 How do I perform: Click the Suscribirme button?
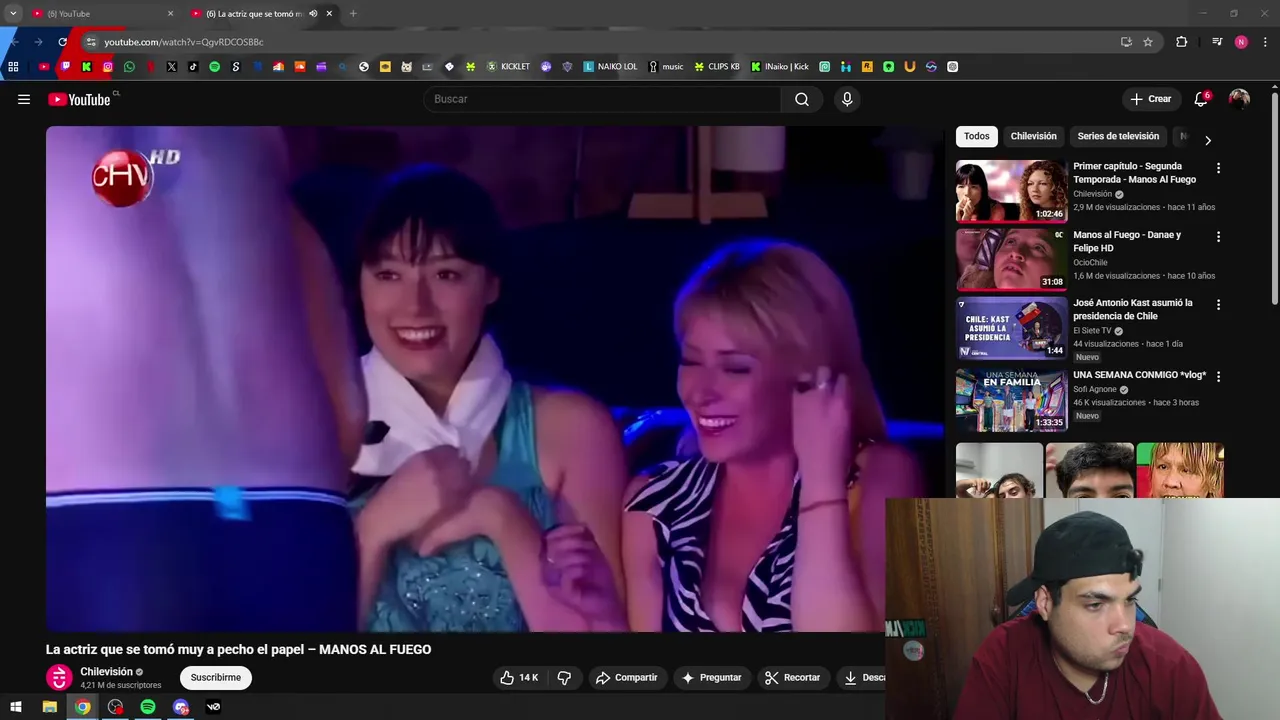(216, 677)
